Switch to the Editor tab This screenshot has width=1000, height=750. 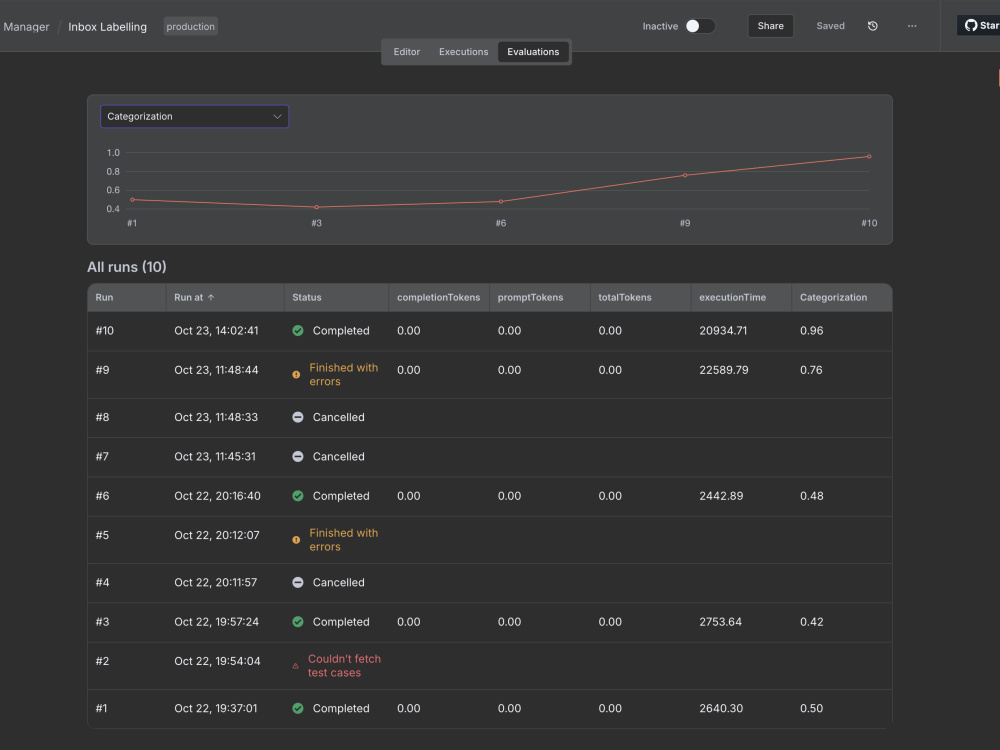point(406,52)
